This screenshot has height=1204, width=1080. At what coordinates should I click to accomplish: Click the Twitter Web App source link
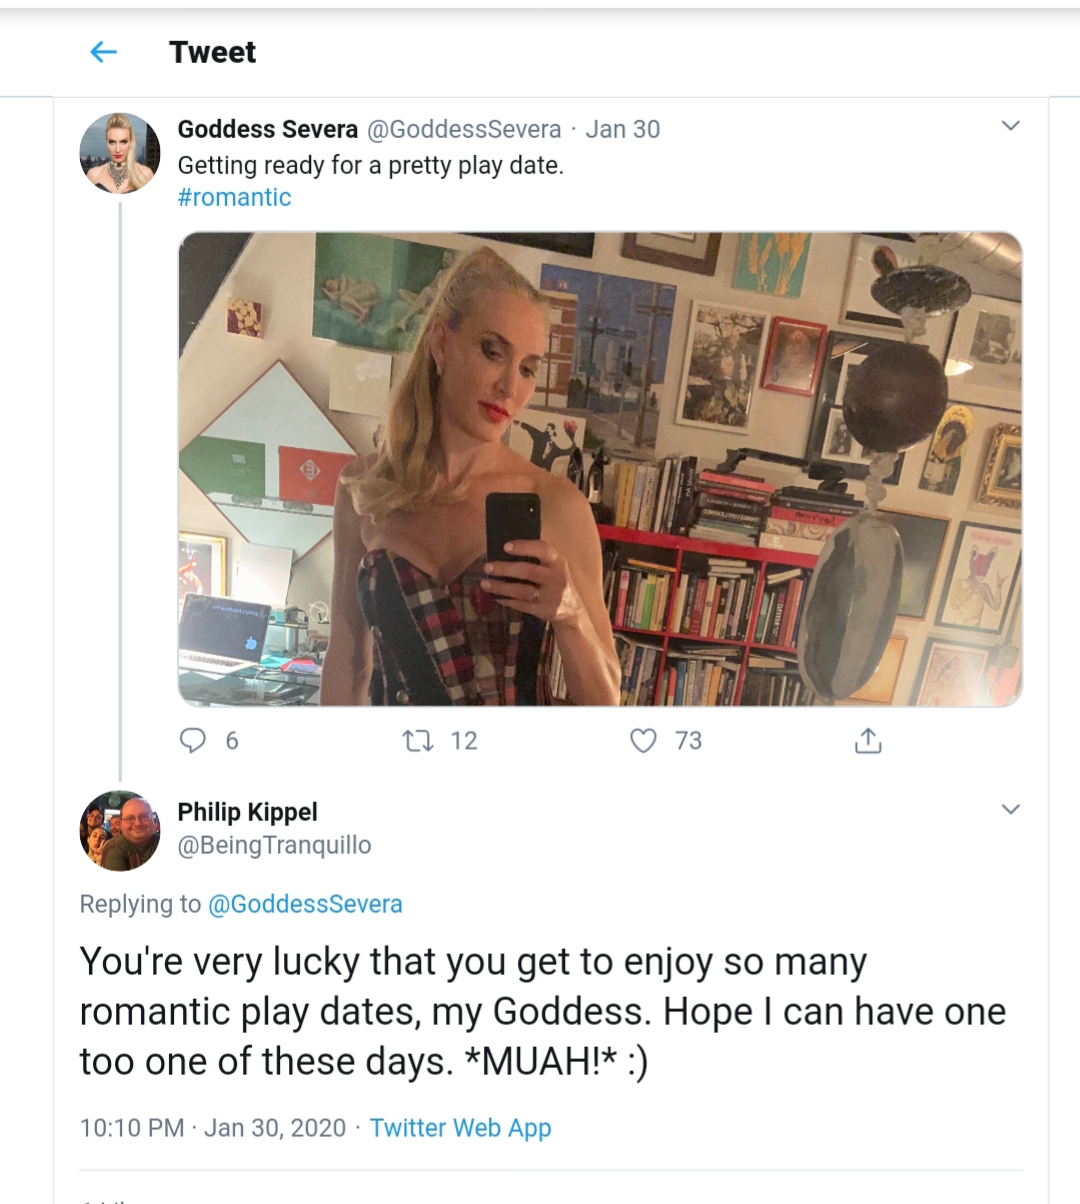click(460, 1128)
